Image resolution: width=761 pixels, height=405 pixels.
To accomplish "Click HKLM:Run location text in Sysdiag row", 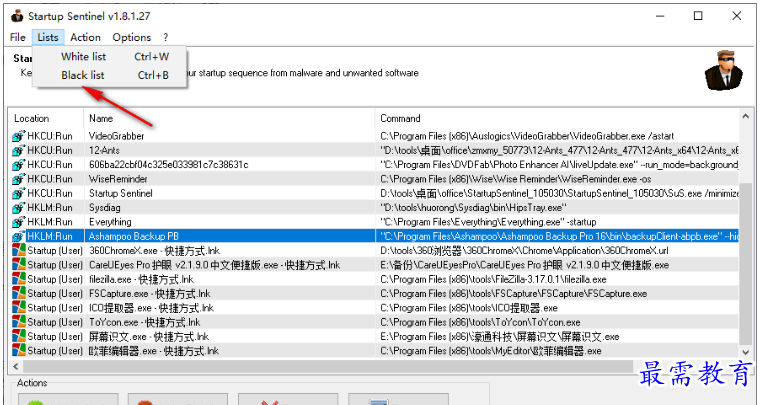I will click(x=50, y=208).
